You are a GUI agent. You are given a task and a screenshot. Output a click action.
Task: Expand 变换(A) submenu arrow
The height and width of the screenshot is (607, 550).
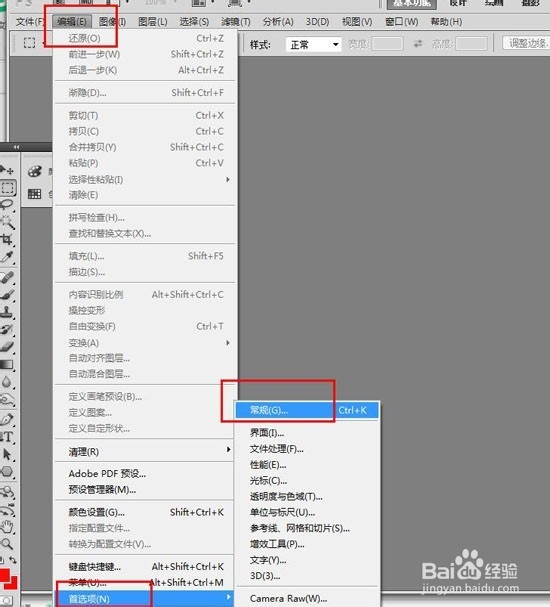pos(228,343)
